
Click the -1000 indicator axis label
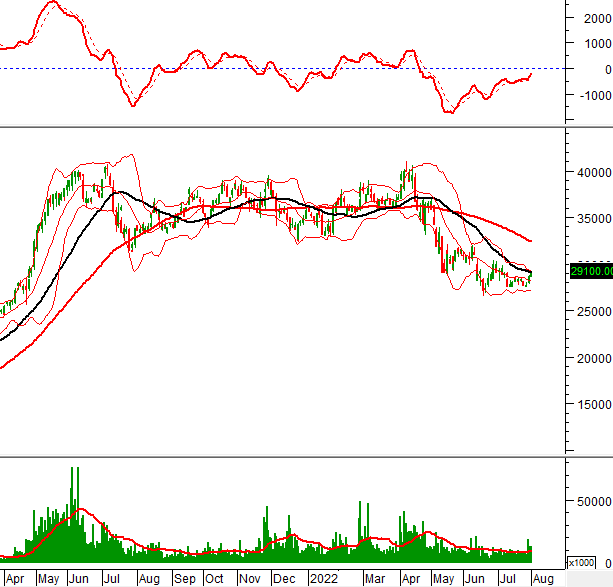point(595,95)
